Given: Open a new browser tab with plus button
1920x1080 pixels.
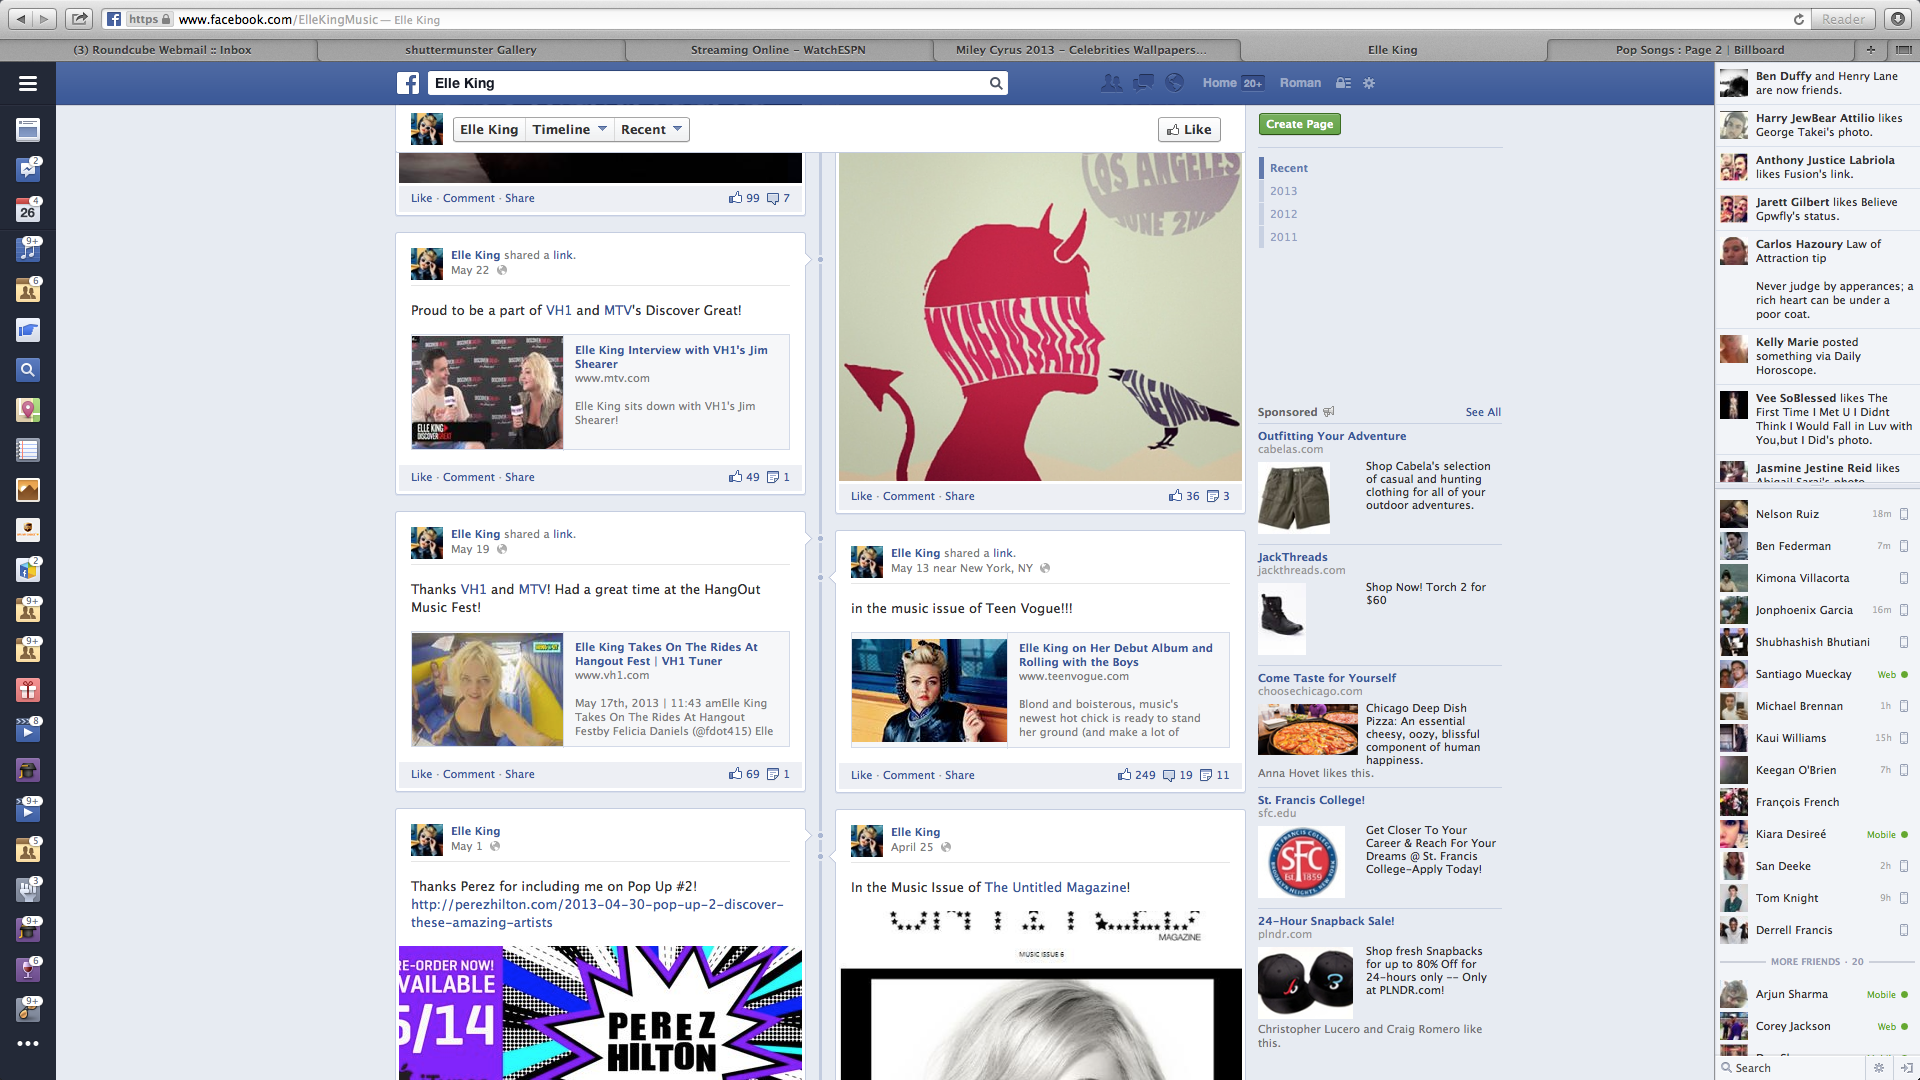Looking at the screenshot, I should [1870, 49].
